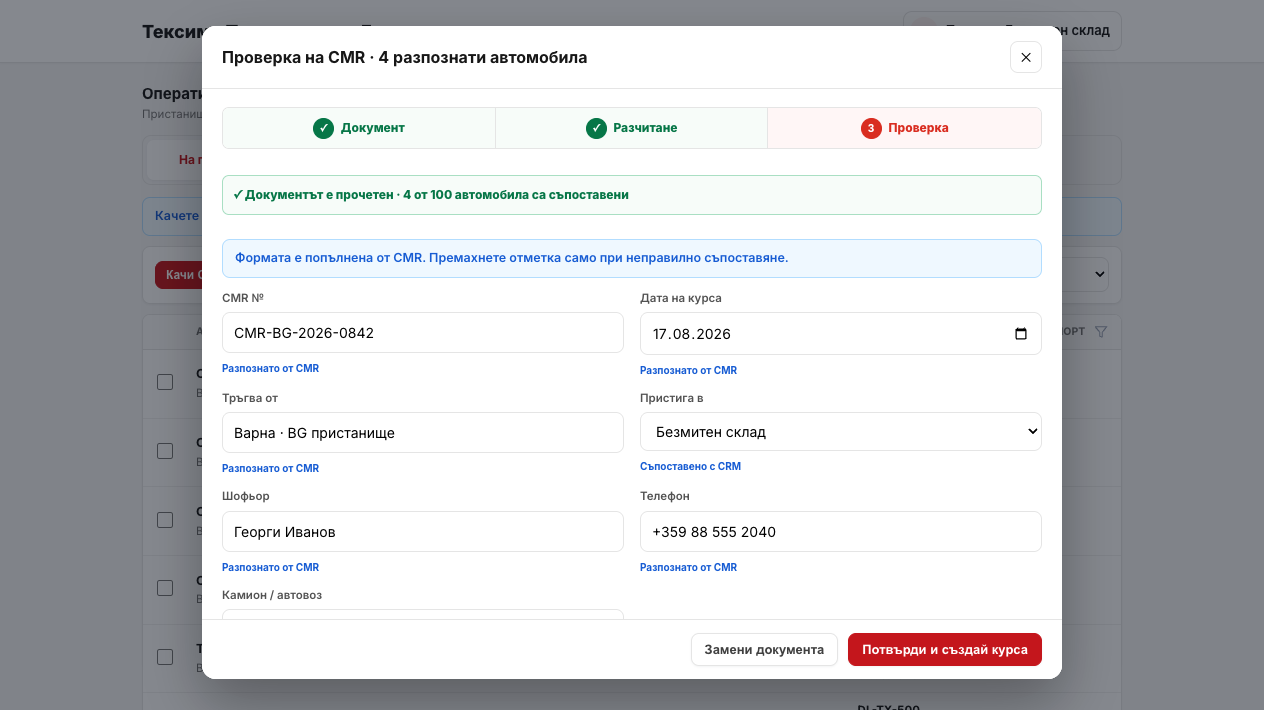This screenshot has width=1264, height=710.
Task: Click the blue note Формата е попълнена от CMR
Action: click(x=512, y=258)
